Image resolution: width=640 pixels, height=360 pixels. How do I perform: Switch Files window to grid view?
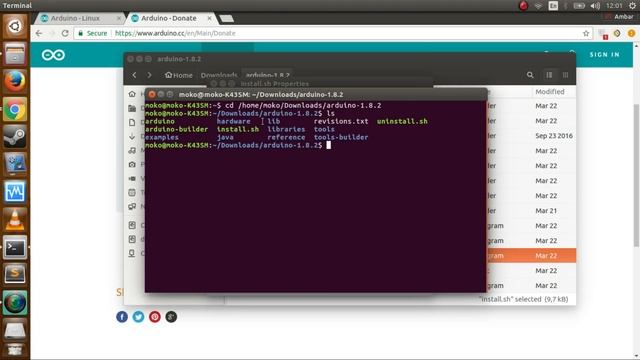(x=565, y=75)
